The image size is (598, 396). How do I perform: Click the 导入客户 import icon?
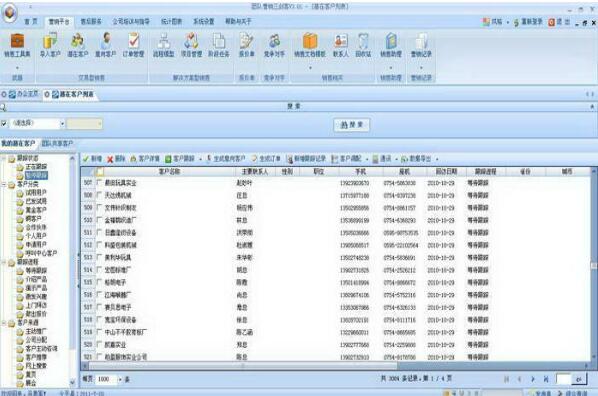tap(50, 40)
